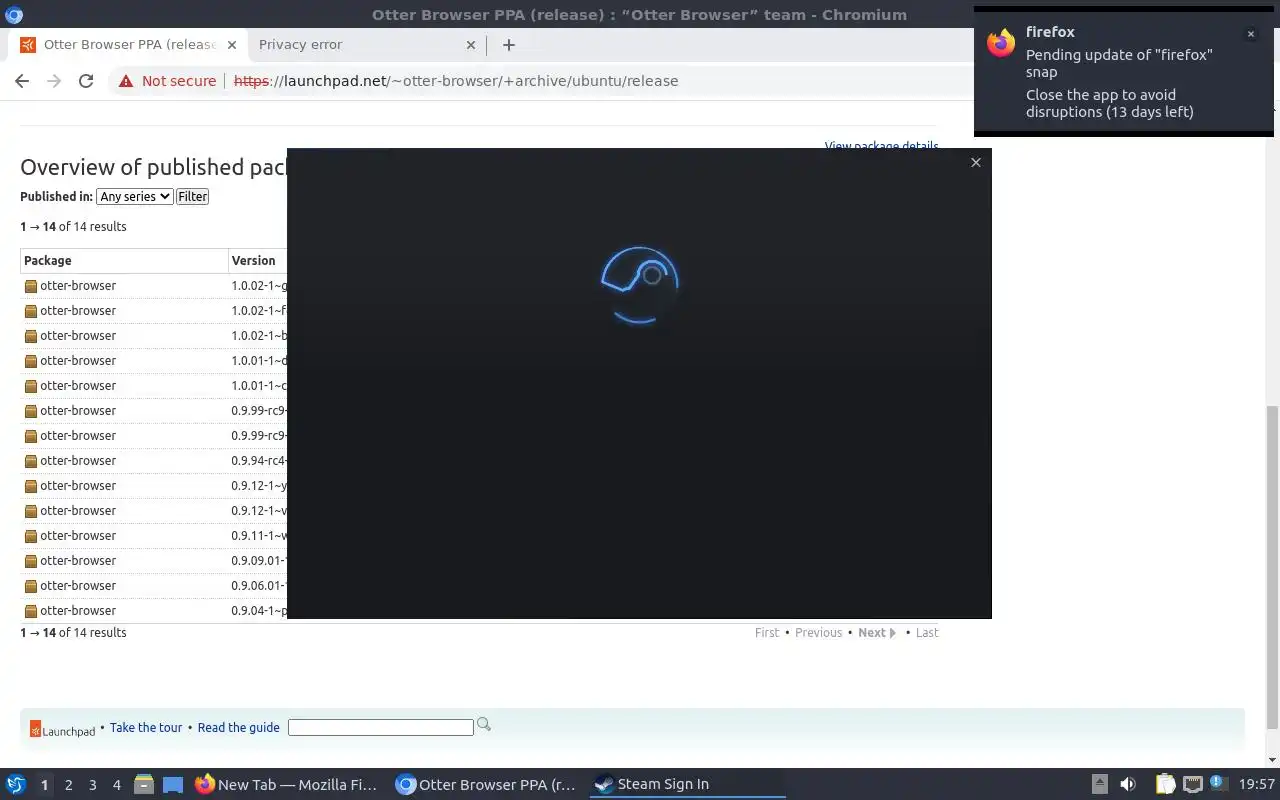1280x800 pixels.
Task: Click the package icon in the 0.9.09.01 row
Action: pos(31,561)
